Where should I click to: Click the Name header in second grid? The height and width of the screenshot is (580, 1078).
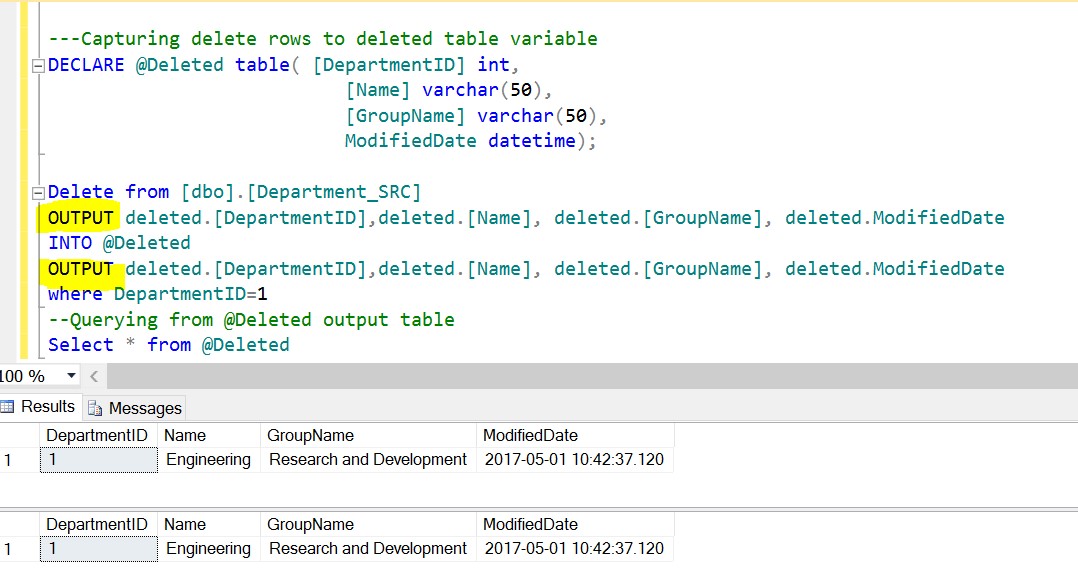click(185, 524)
